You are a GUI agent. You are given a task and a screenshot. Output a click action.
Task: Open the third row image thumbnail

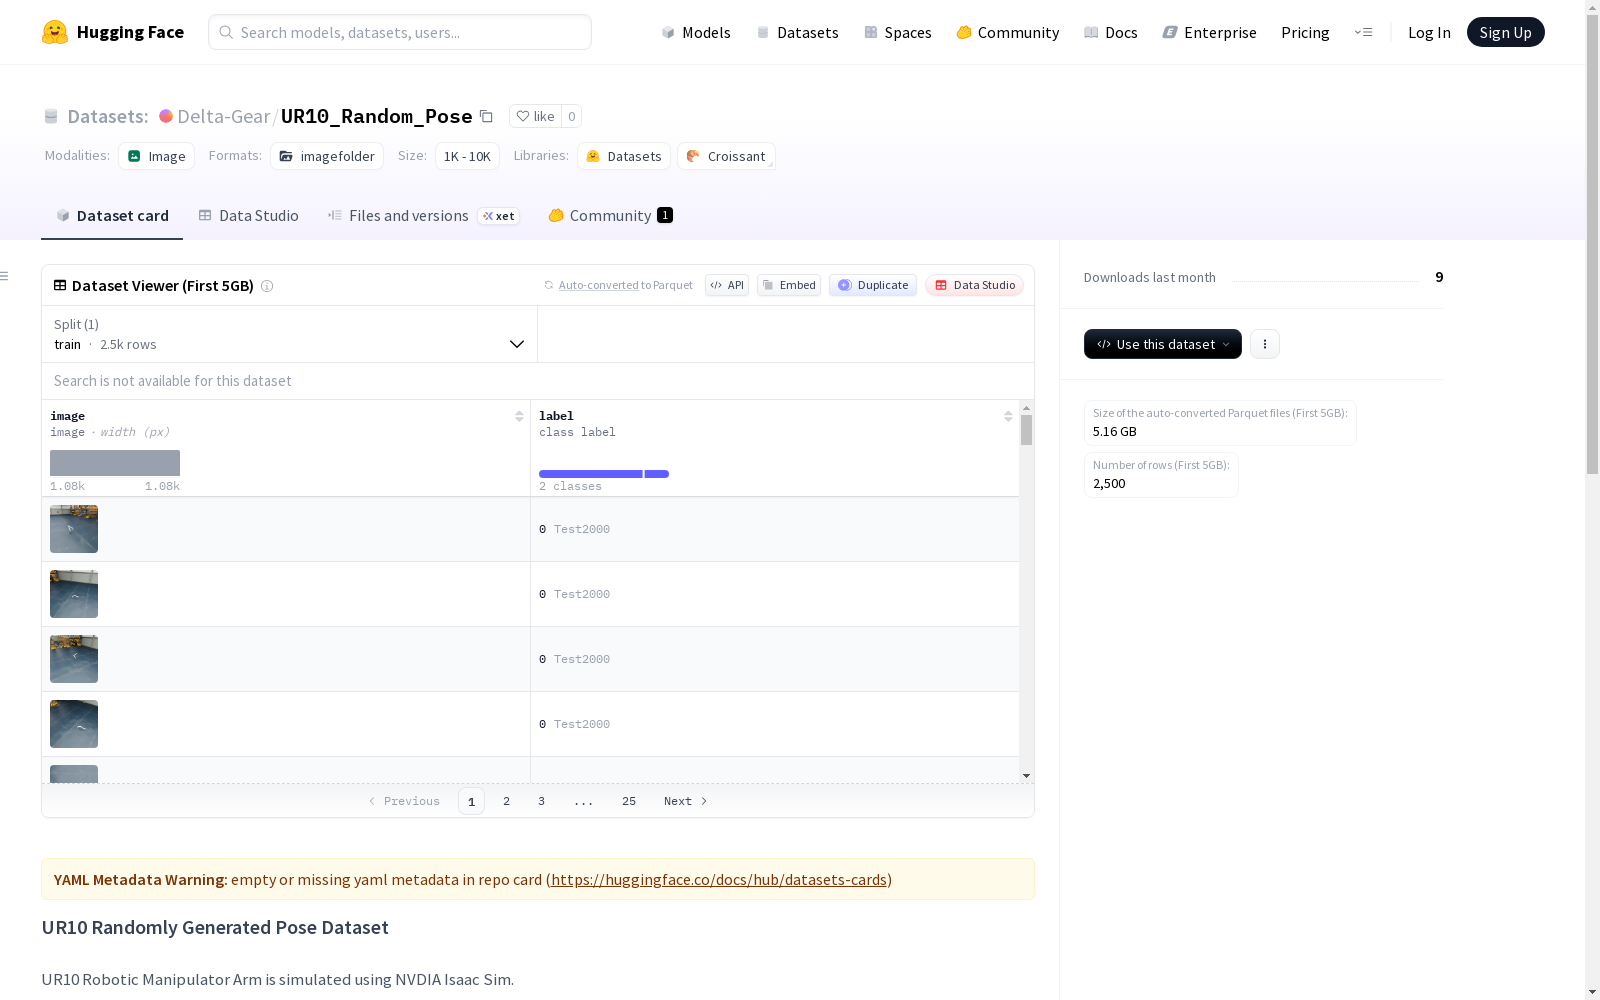(x=74, y=659)
